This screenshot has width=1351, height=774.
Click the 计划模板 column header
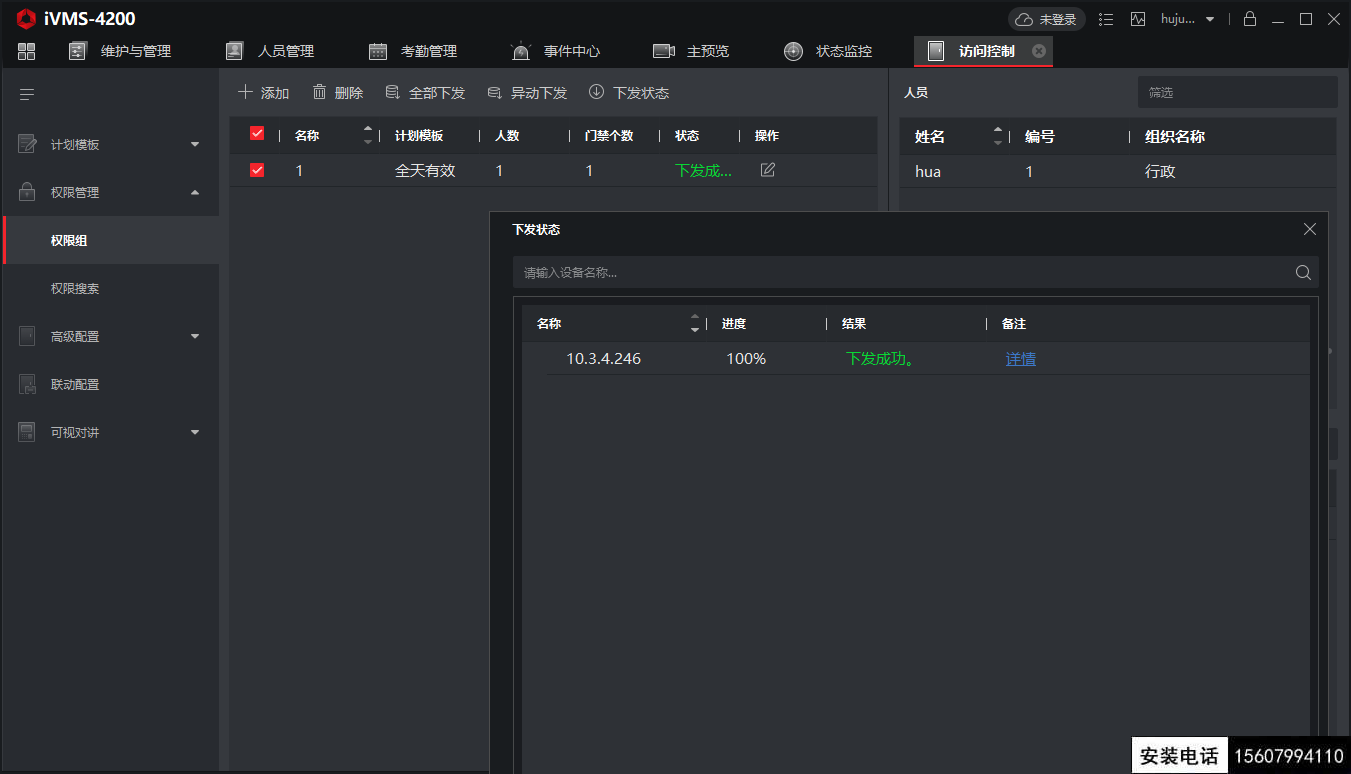pyautogui.click(x=419, y=136)
